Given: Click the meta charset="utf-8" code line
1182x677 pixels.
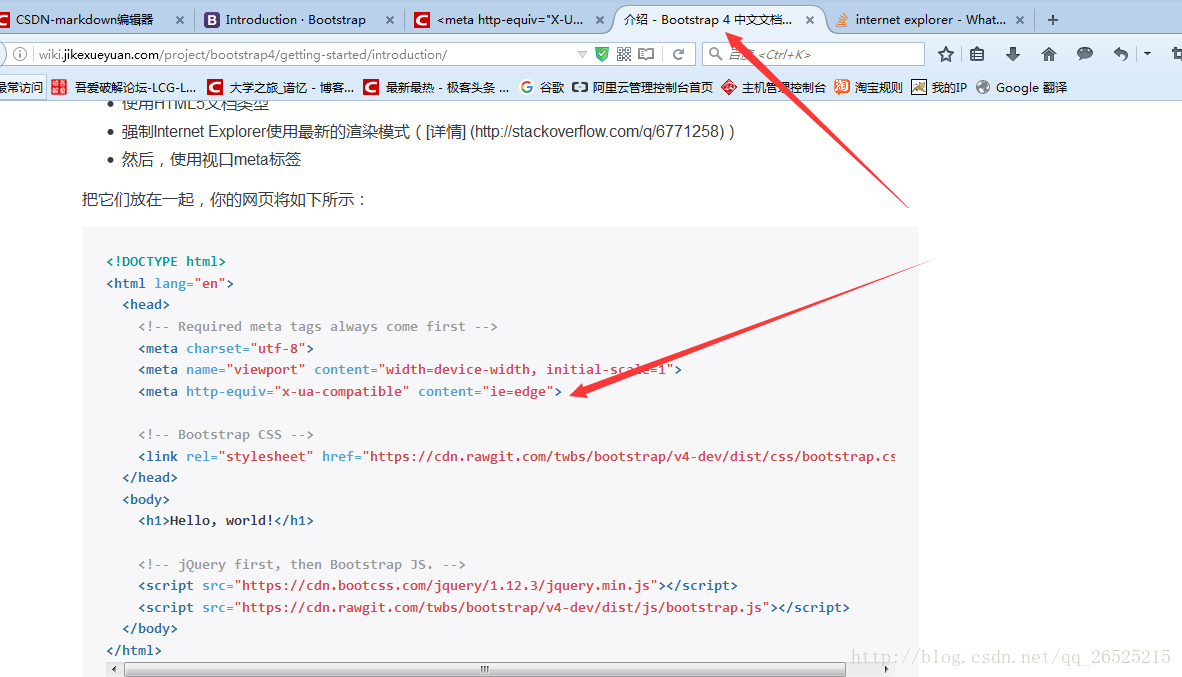Looking at the screenshot, I should click(226, 348).
